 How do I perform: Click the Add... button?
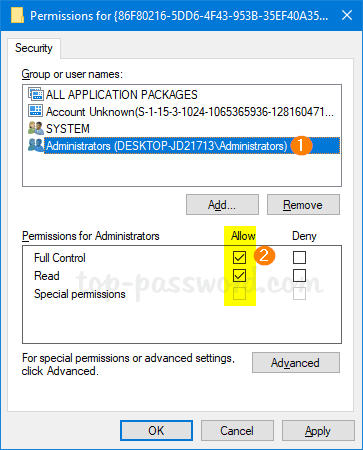coord(222,205)
